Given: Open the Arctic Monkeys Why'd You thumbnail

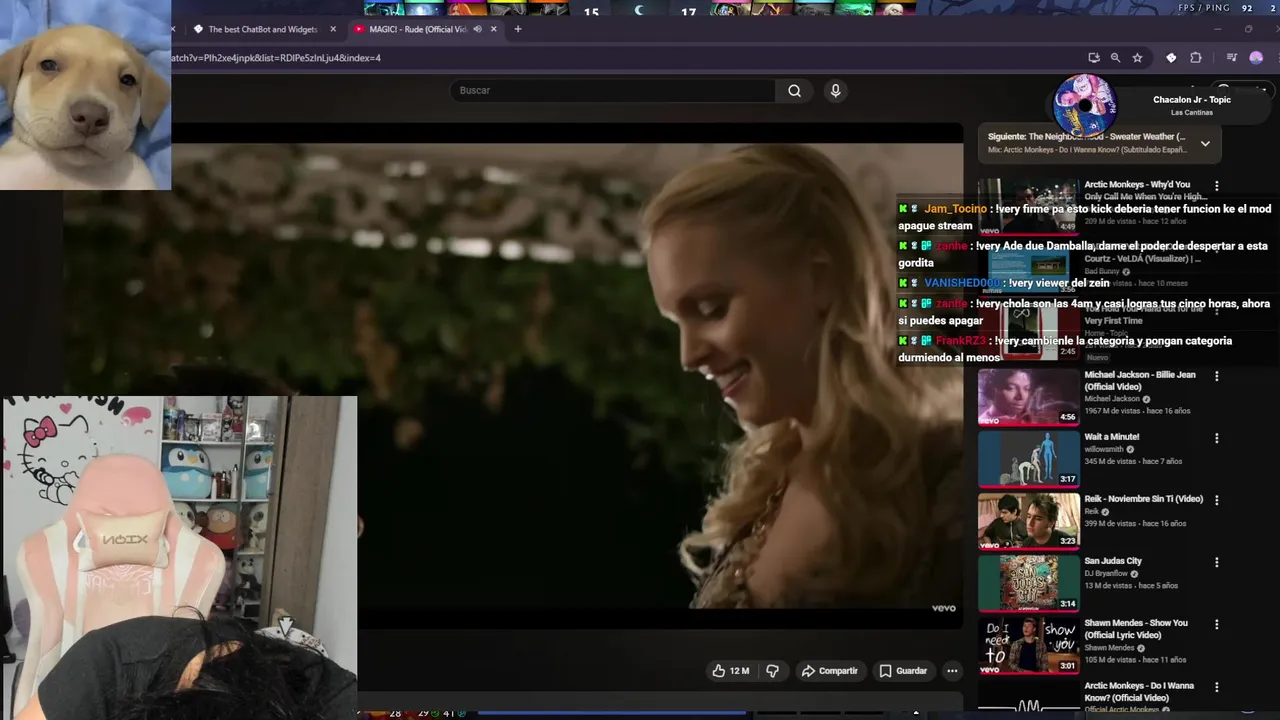Looking at the screenshot, I should [1029, 207].
